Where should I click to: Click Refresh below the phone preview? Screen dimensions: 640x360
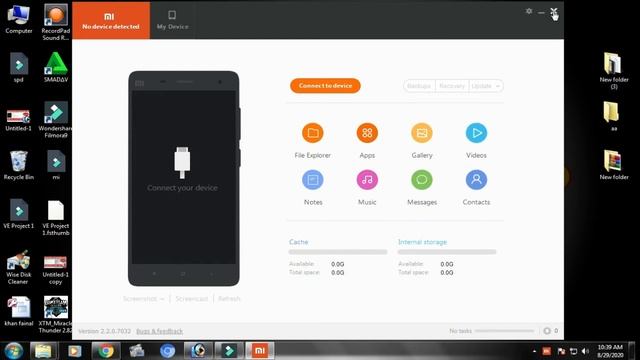click(229, 299)
